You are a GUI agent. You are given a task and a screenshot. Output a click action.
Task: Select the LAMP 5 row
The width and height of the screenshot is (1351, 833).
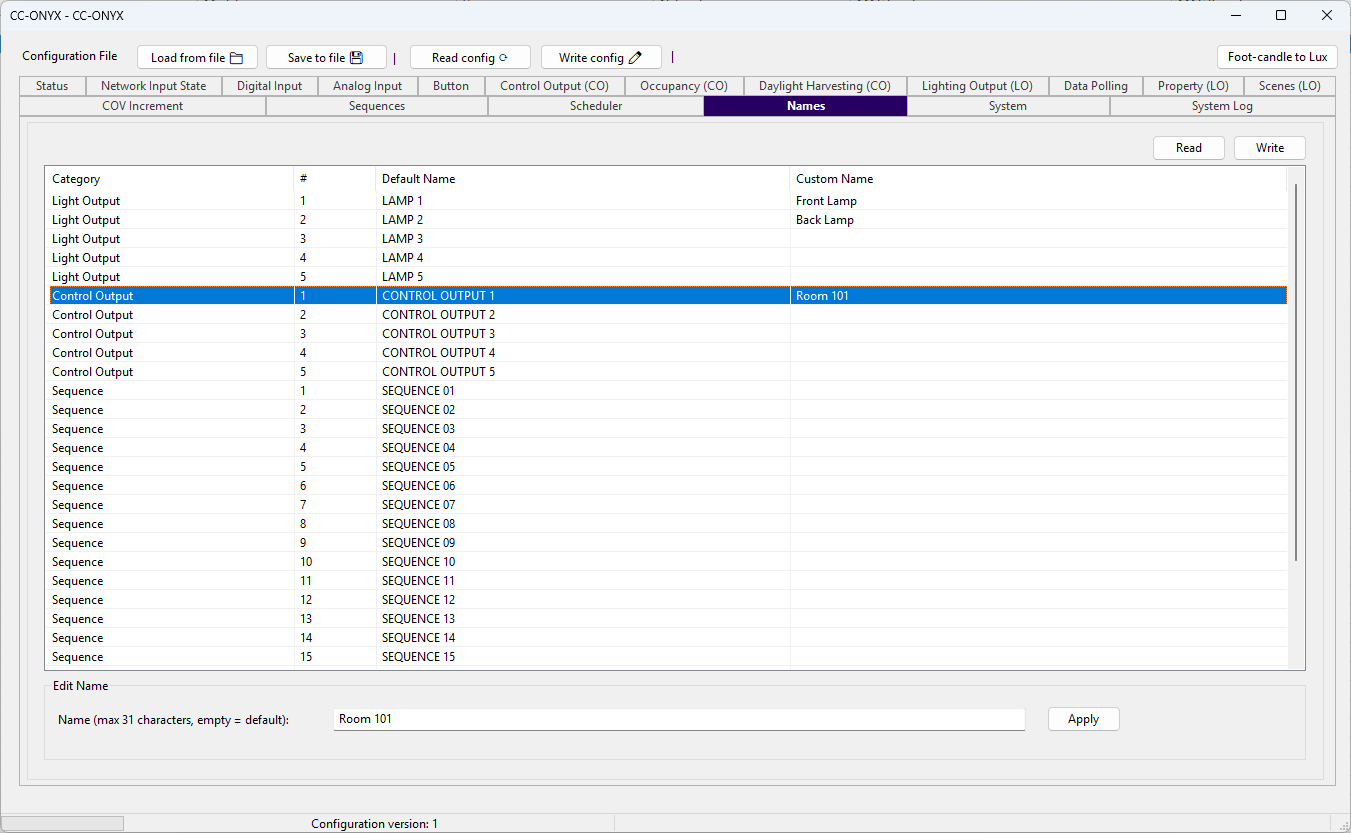click(667, 277)
